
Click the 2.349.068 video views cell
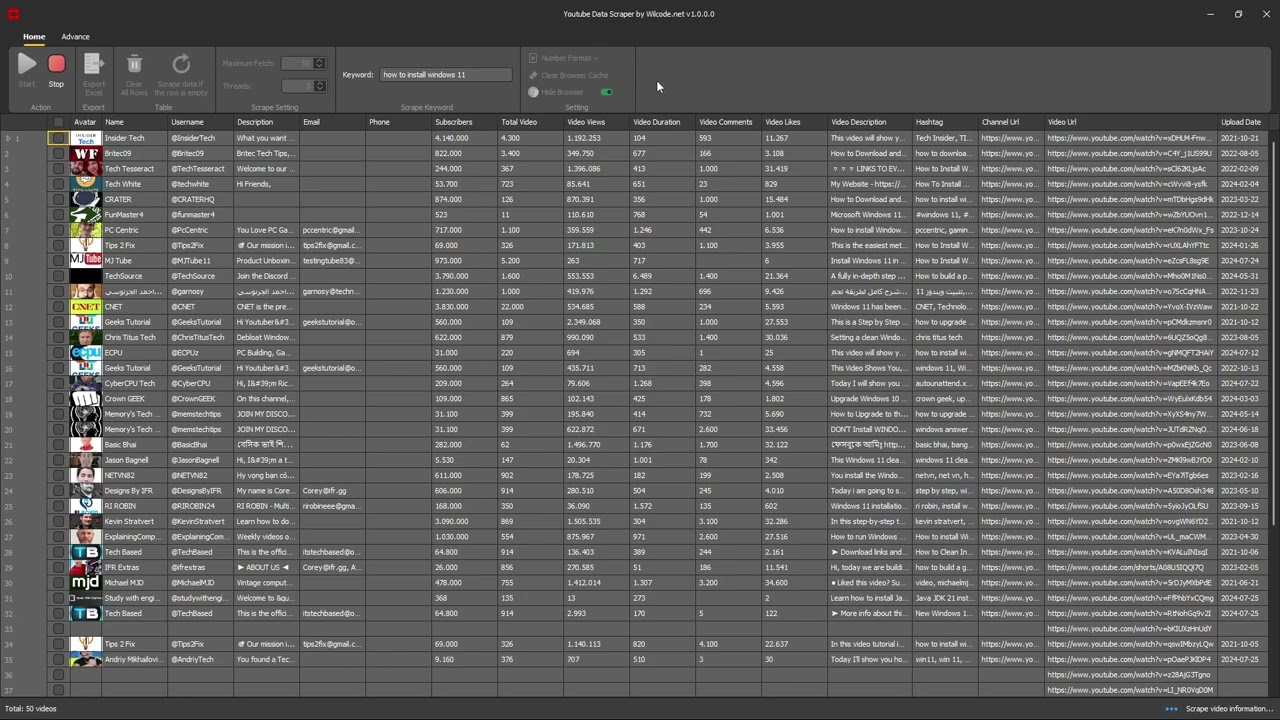coord(597,322)
